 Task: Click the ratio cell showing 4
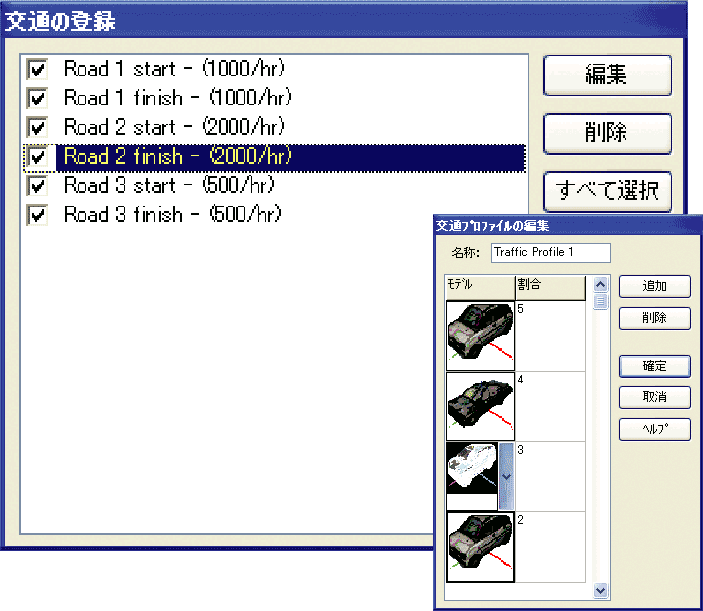click(551, 406)
